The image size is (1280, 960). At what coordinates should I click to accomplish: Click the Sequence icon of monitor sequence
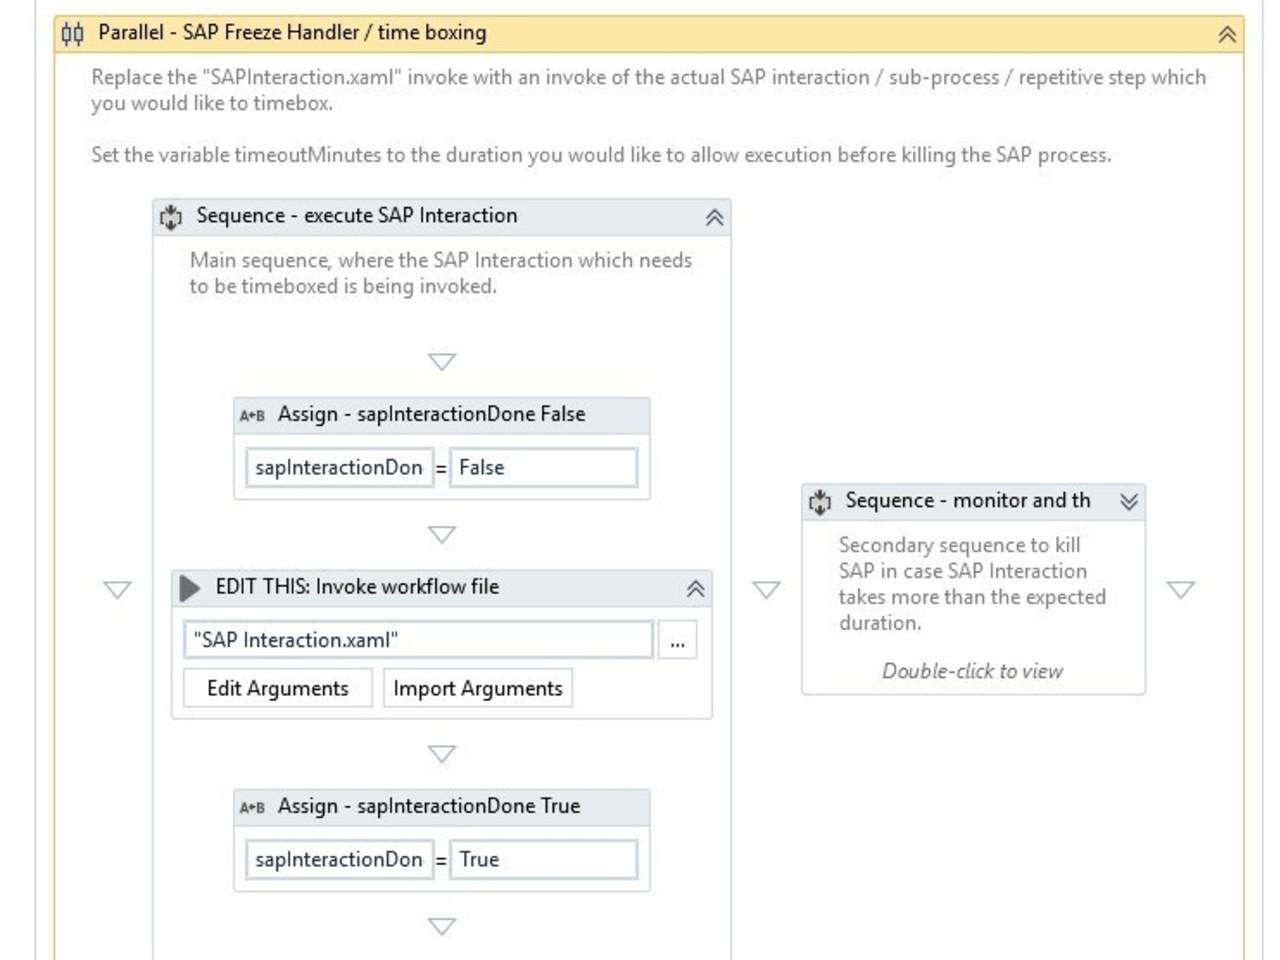click(820, 502)
